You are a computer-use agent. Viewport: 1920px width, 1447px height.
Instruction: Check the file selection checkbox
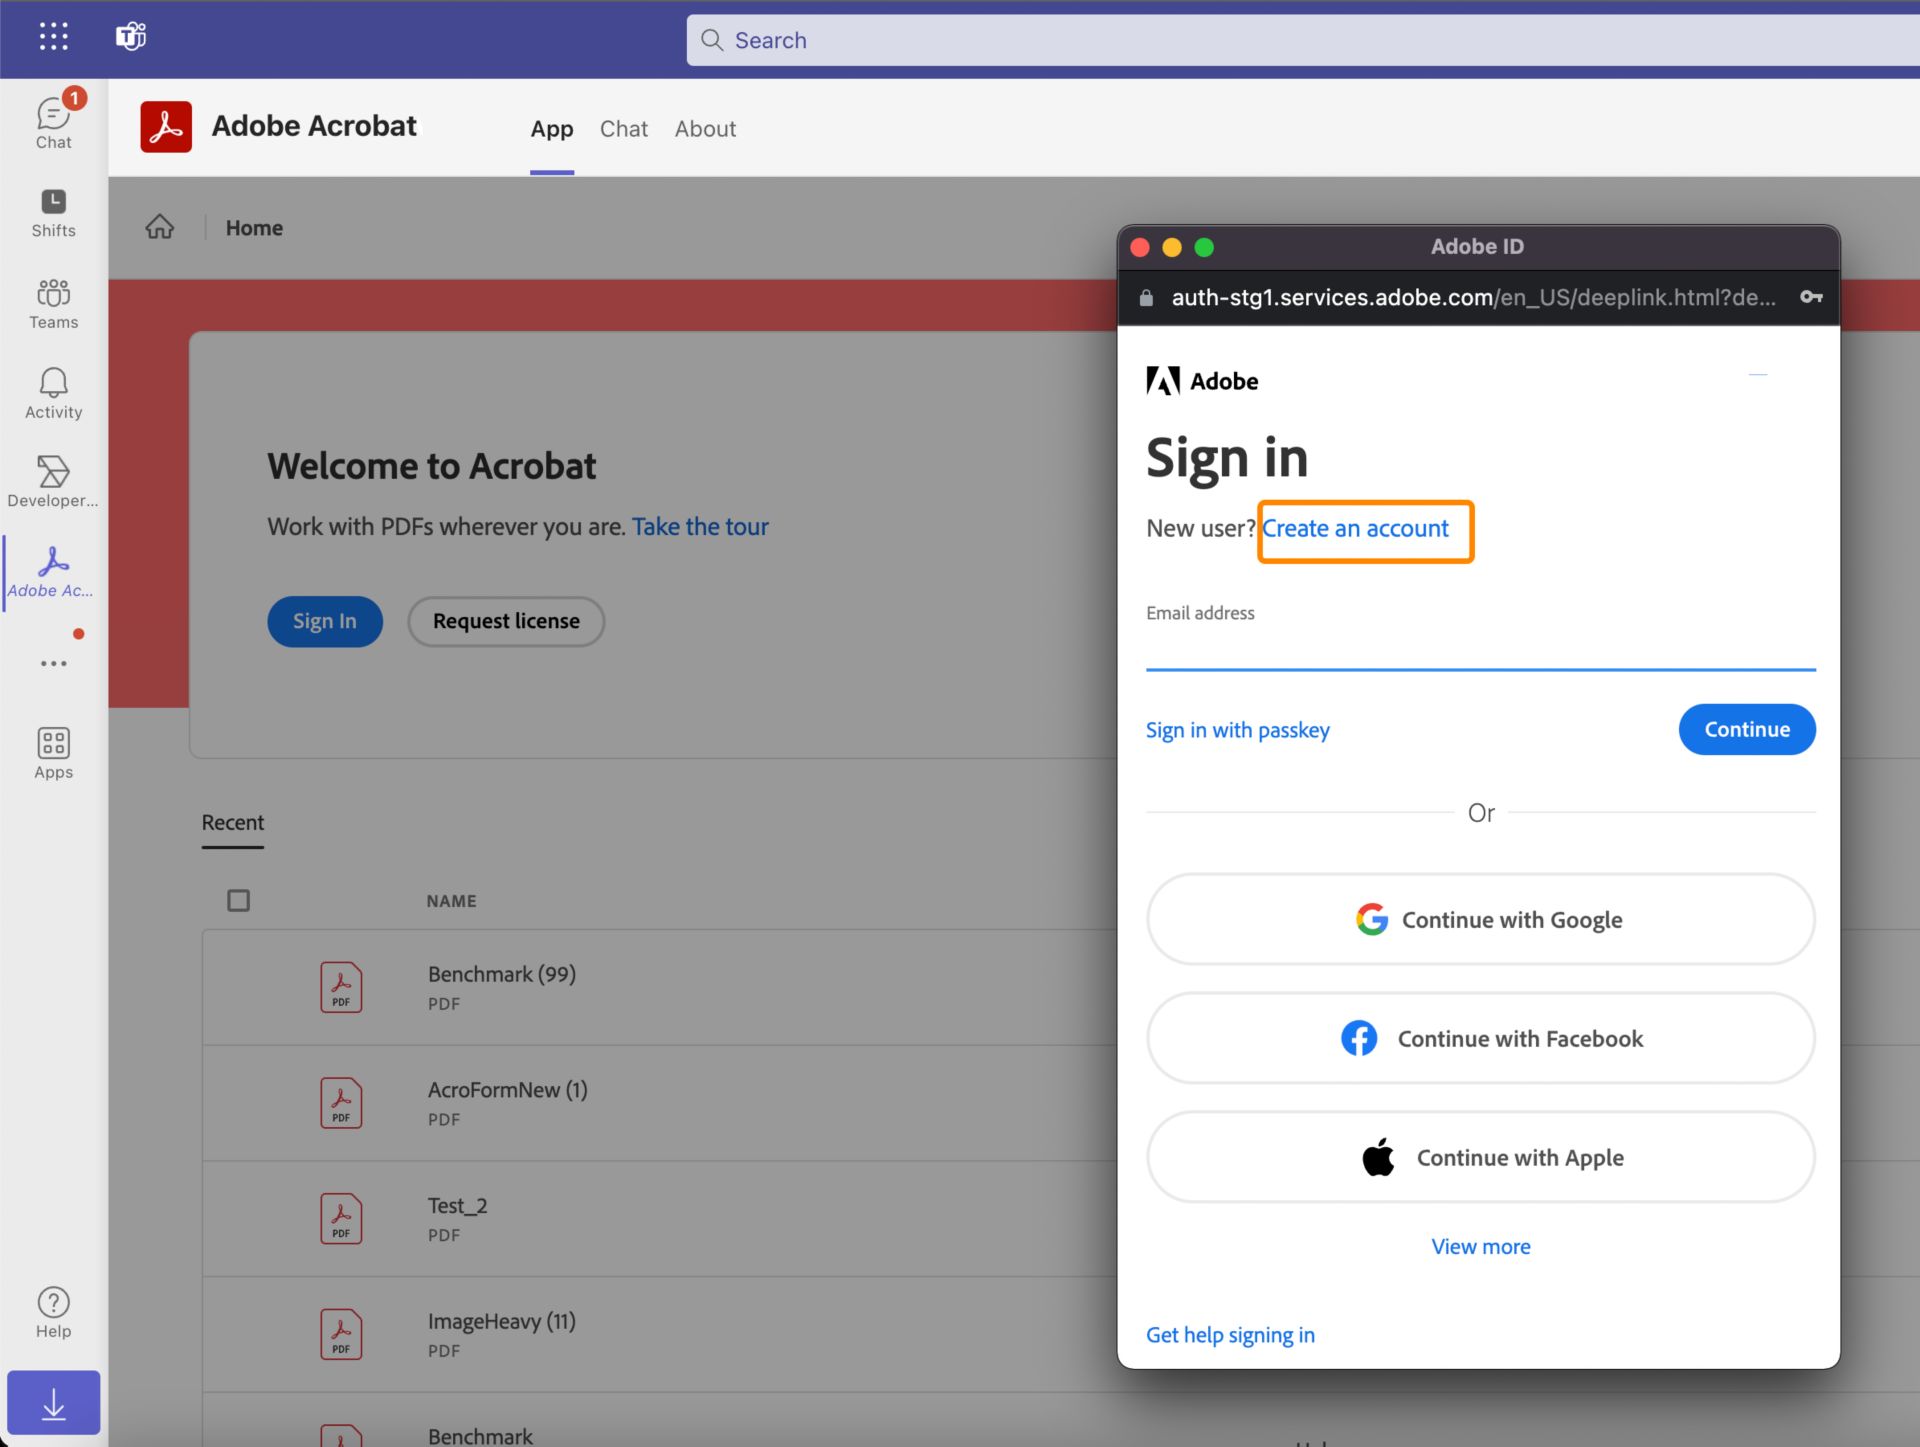237,900
